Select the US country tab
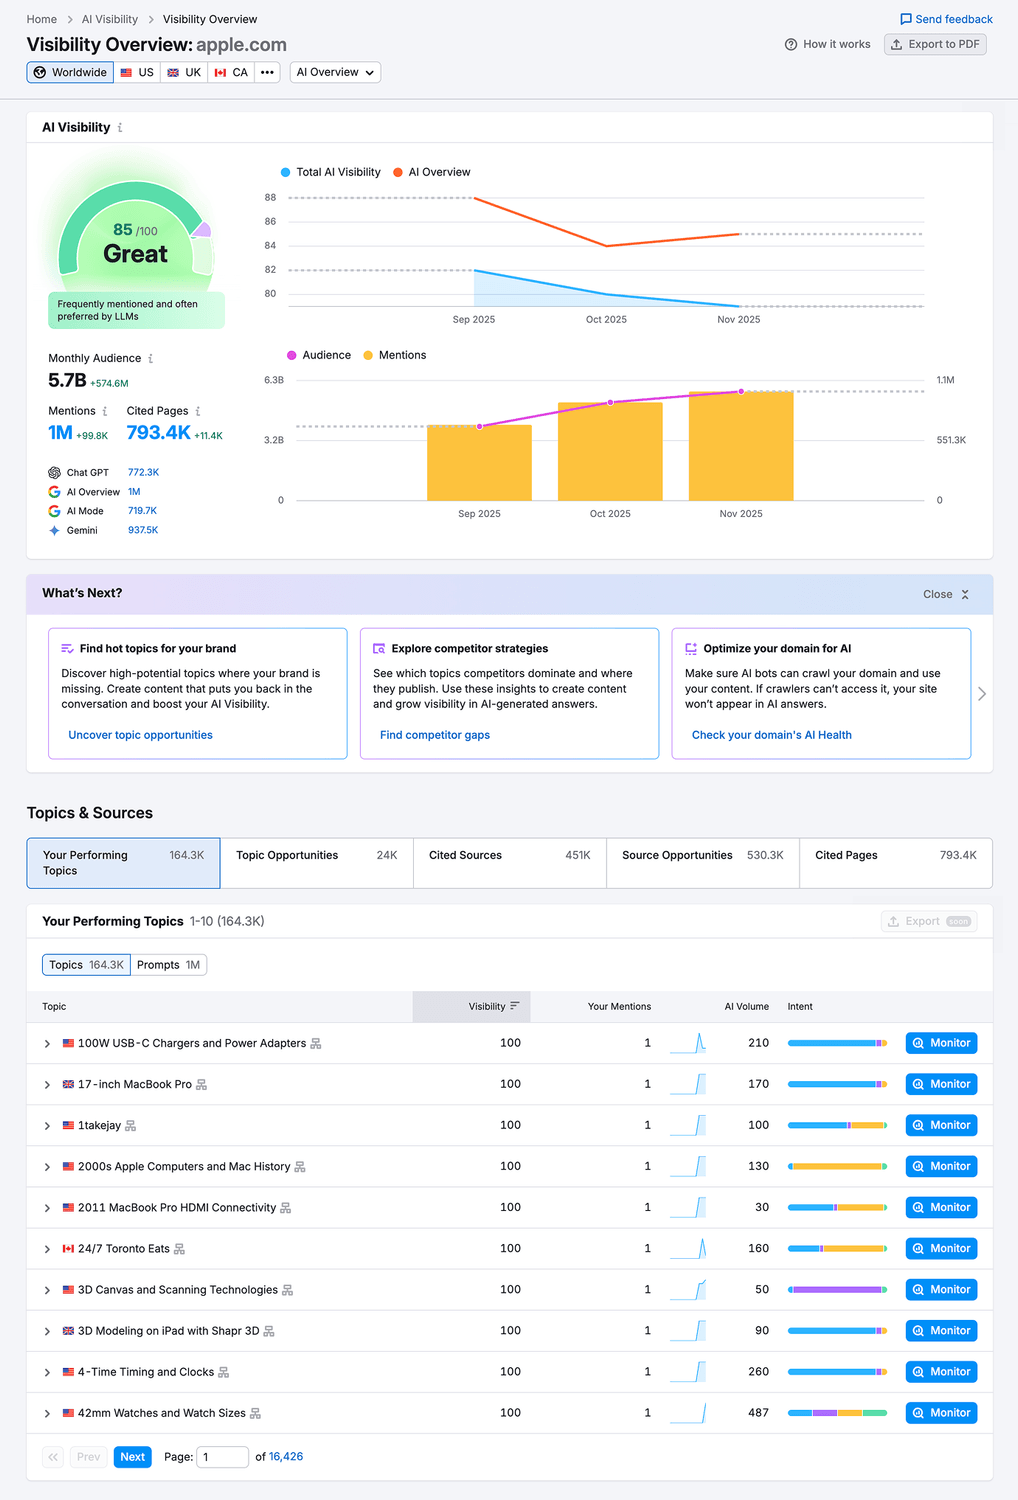 coord(137,72)
